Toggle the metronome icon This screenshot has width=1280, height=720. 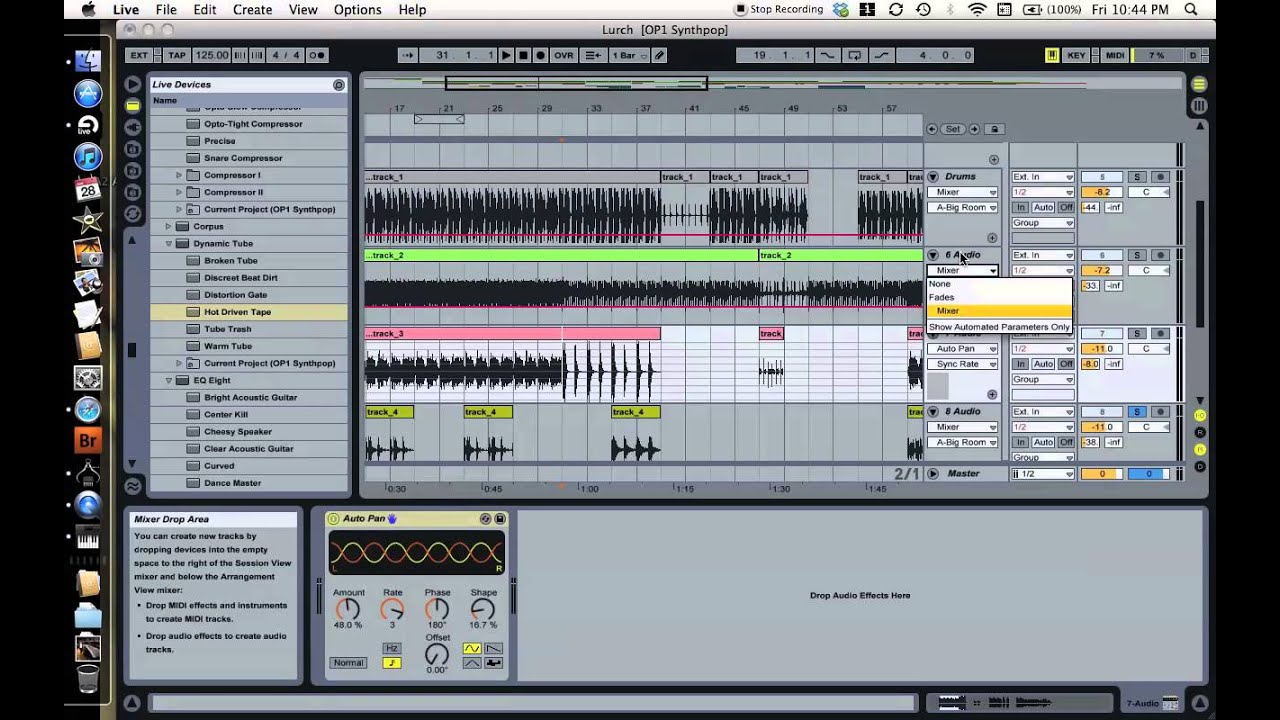tap(317, 55)
